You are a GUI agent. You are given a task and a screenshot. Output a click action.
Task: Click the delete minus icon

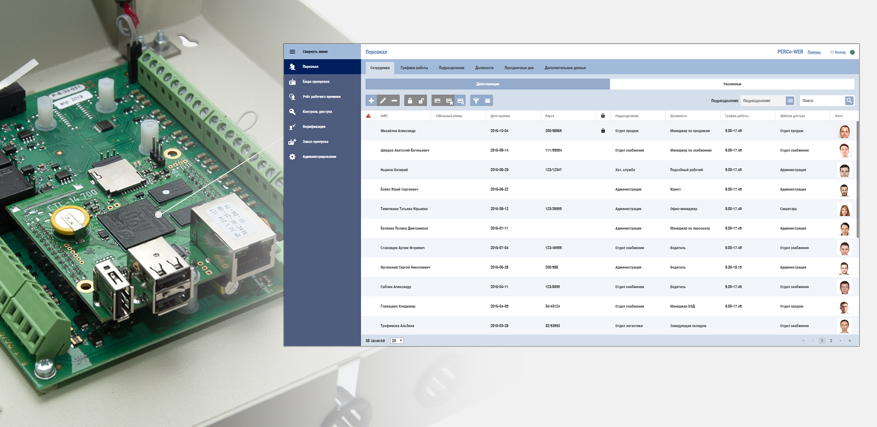(394, 101)
